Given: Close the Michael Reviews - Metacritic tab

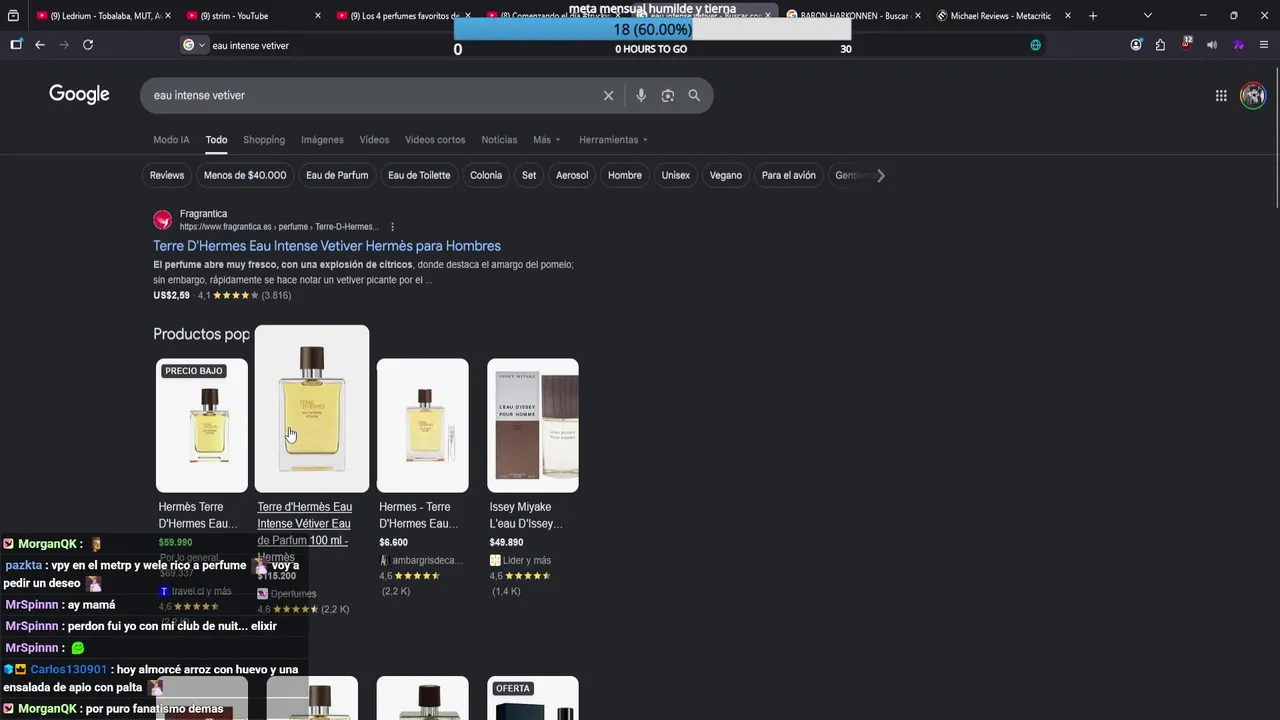Looking at the screenshot, I should [x=1068, y=16].
